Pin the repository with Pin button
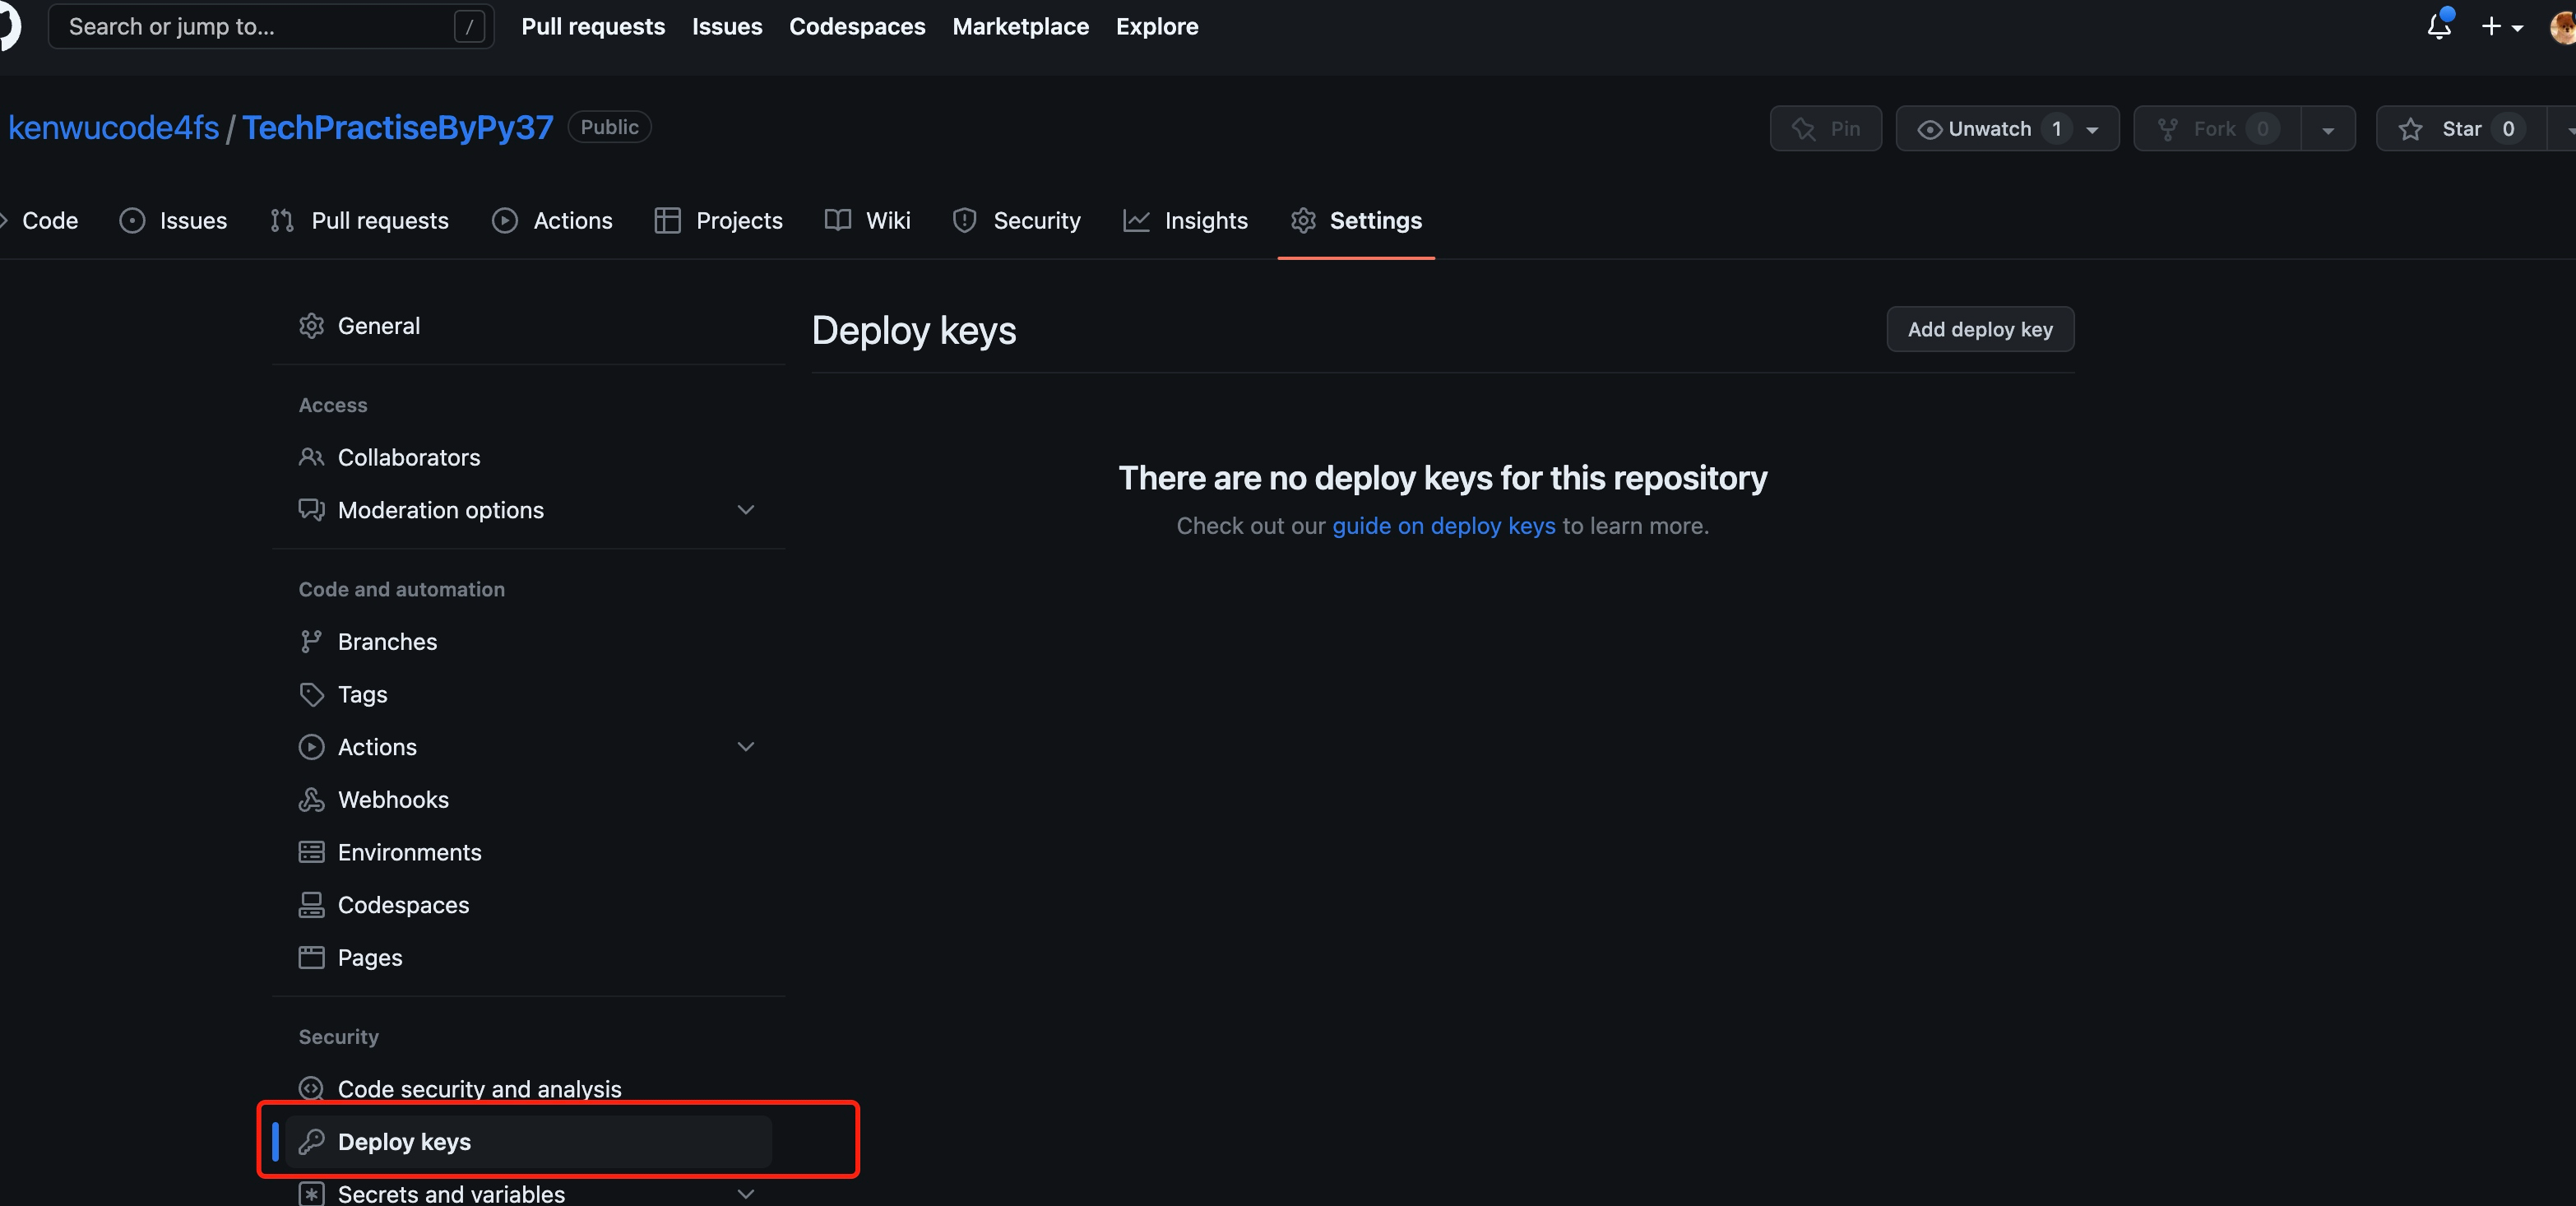This screenshot has height=1206, width=2576. [x=1825, y=129]
